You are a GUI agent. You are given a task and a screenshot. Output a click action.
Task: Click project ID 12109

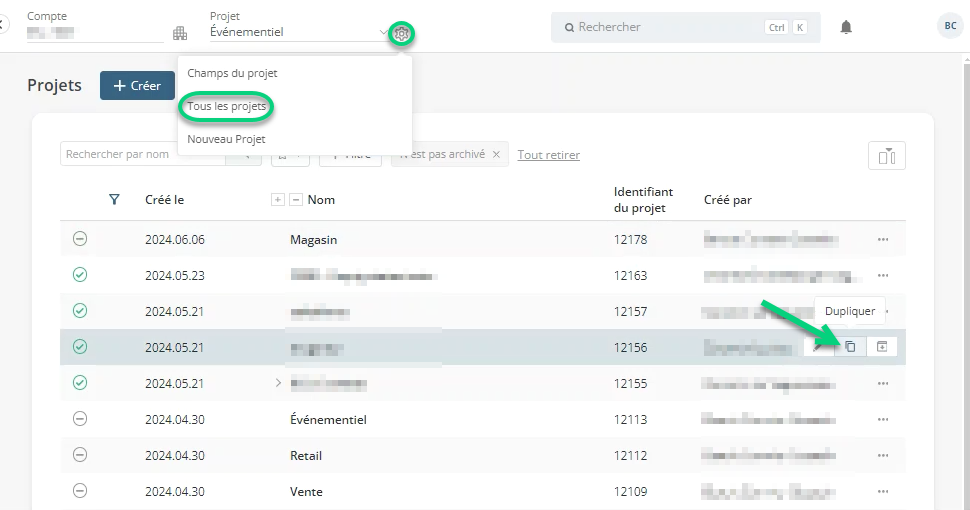[630, 491]
